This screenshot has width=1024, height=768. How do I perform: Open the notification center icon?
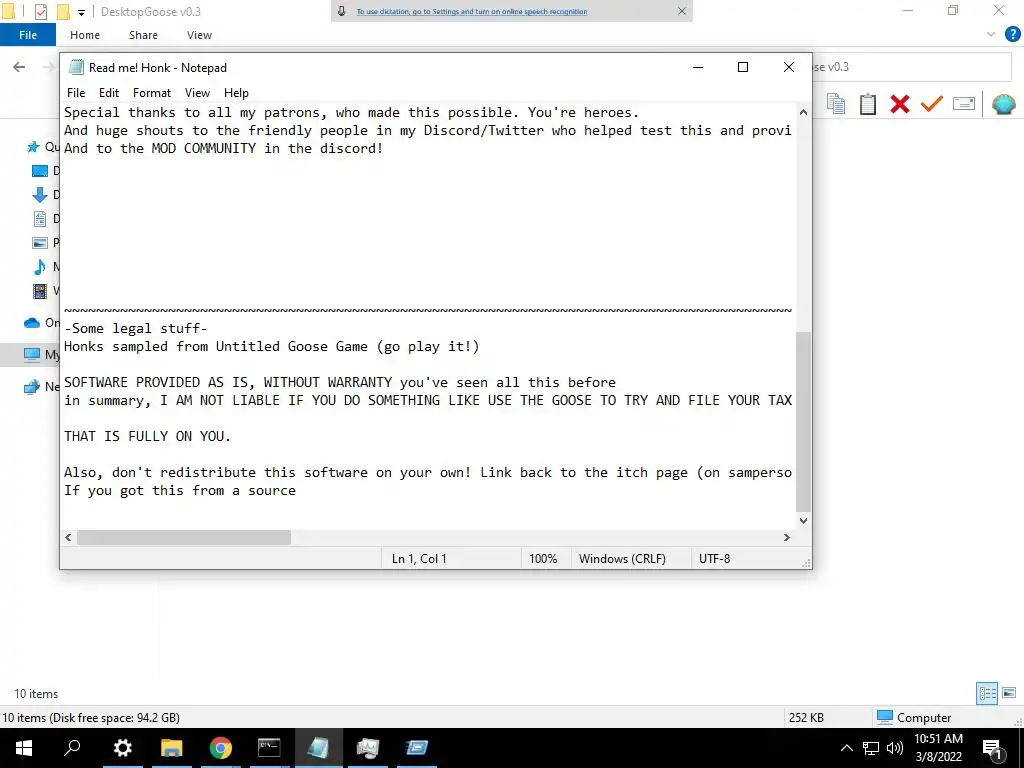pos(993,748)
